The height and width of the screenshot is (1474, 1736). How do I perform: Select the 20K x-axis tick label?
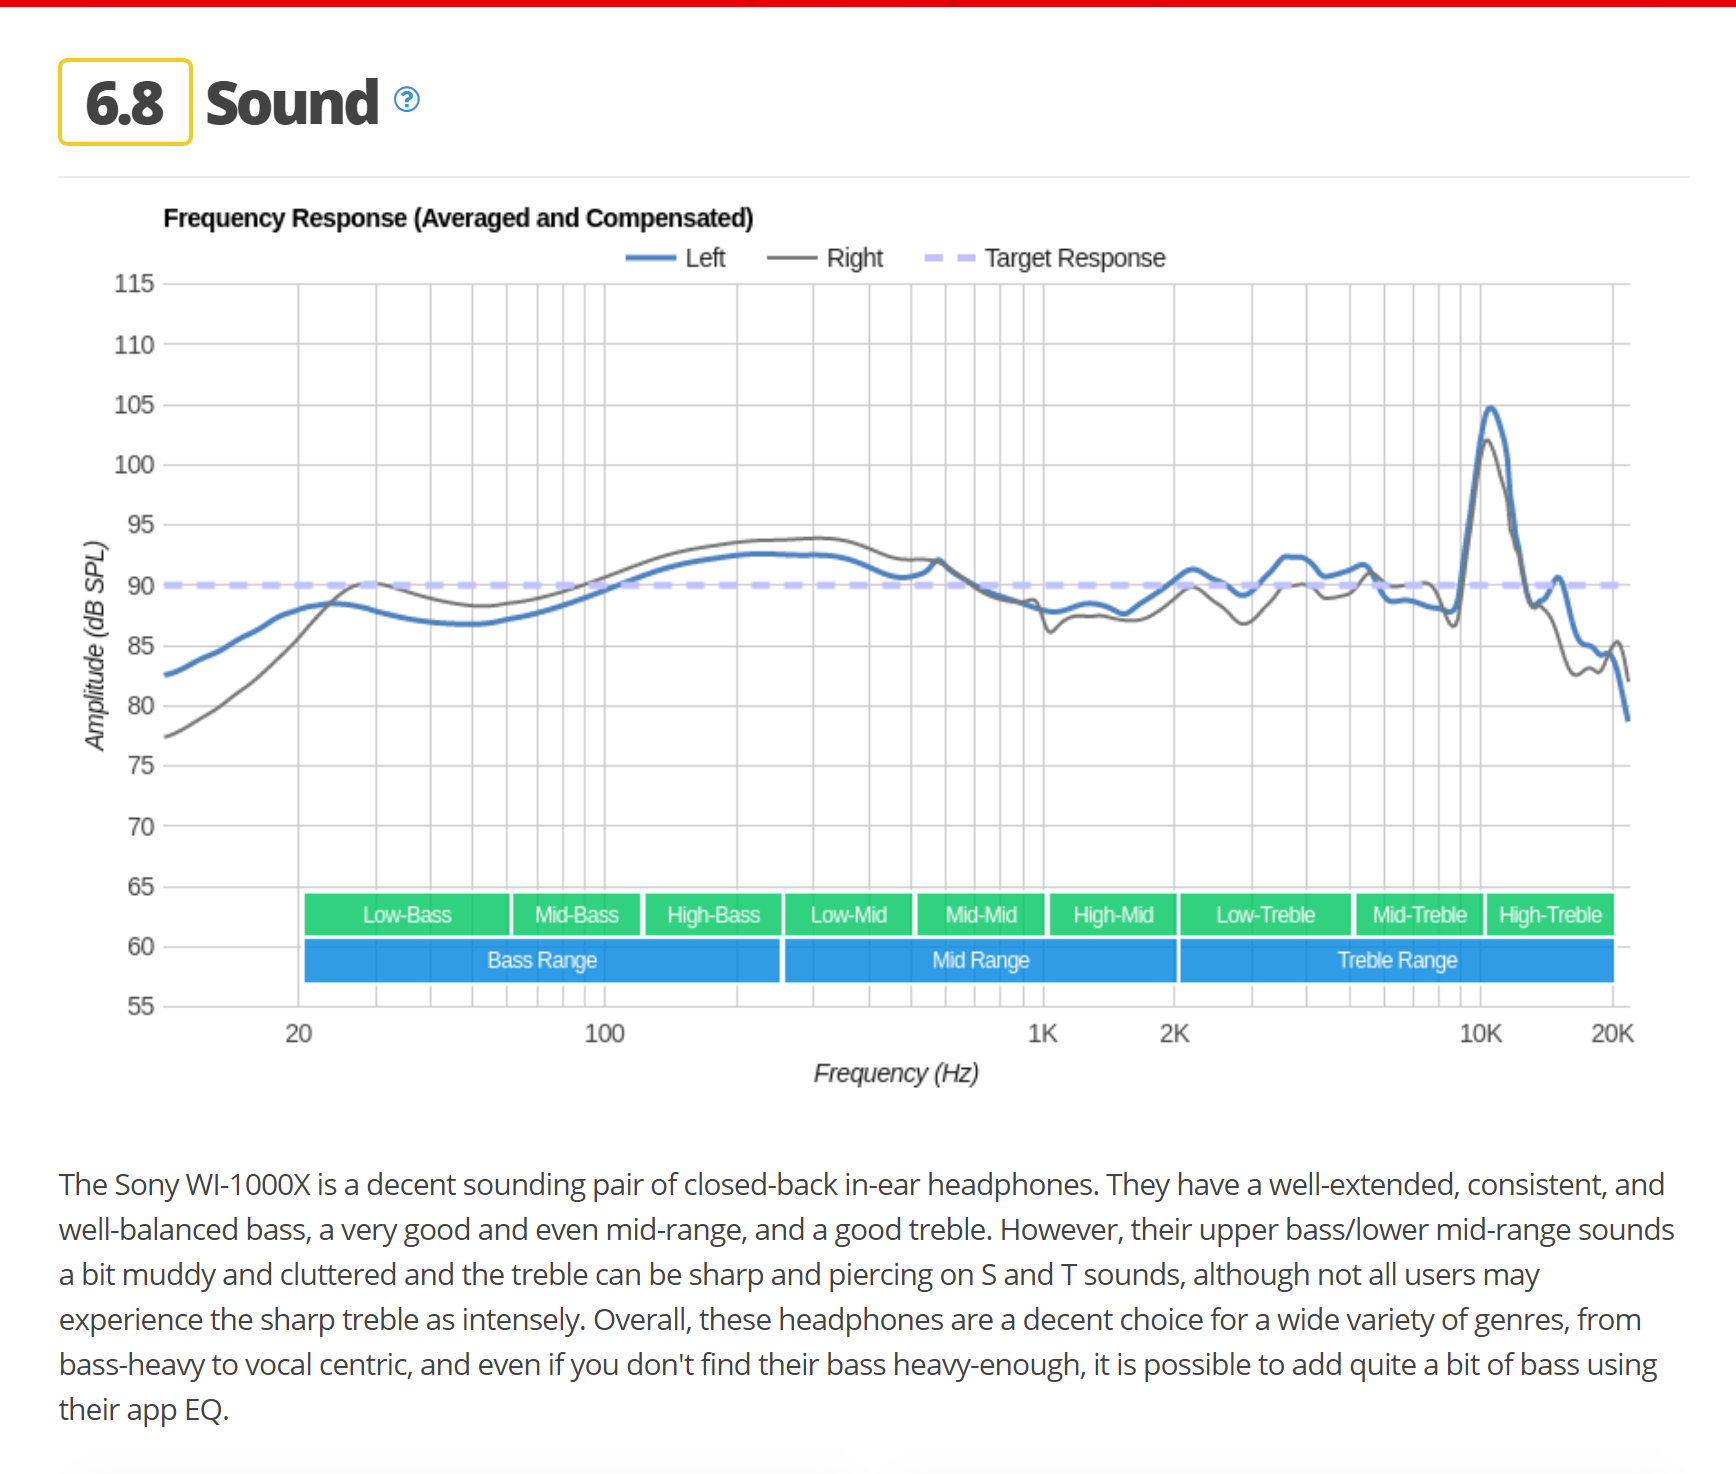[1612, 1033]
